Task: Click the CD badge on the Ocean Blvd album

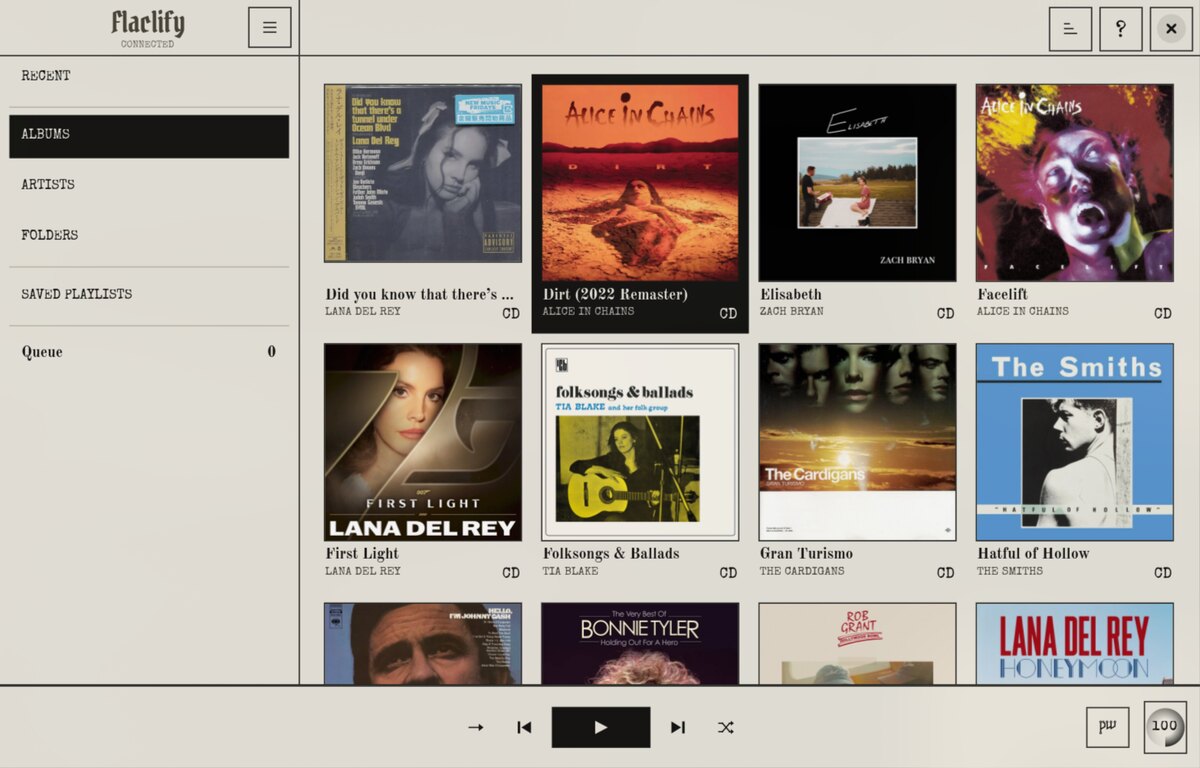Action: (511, 314)
